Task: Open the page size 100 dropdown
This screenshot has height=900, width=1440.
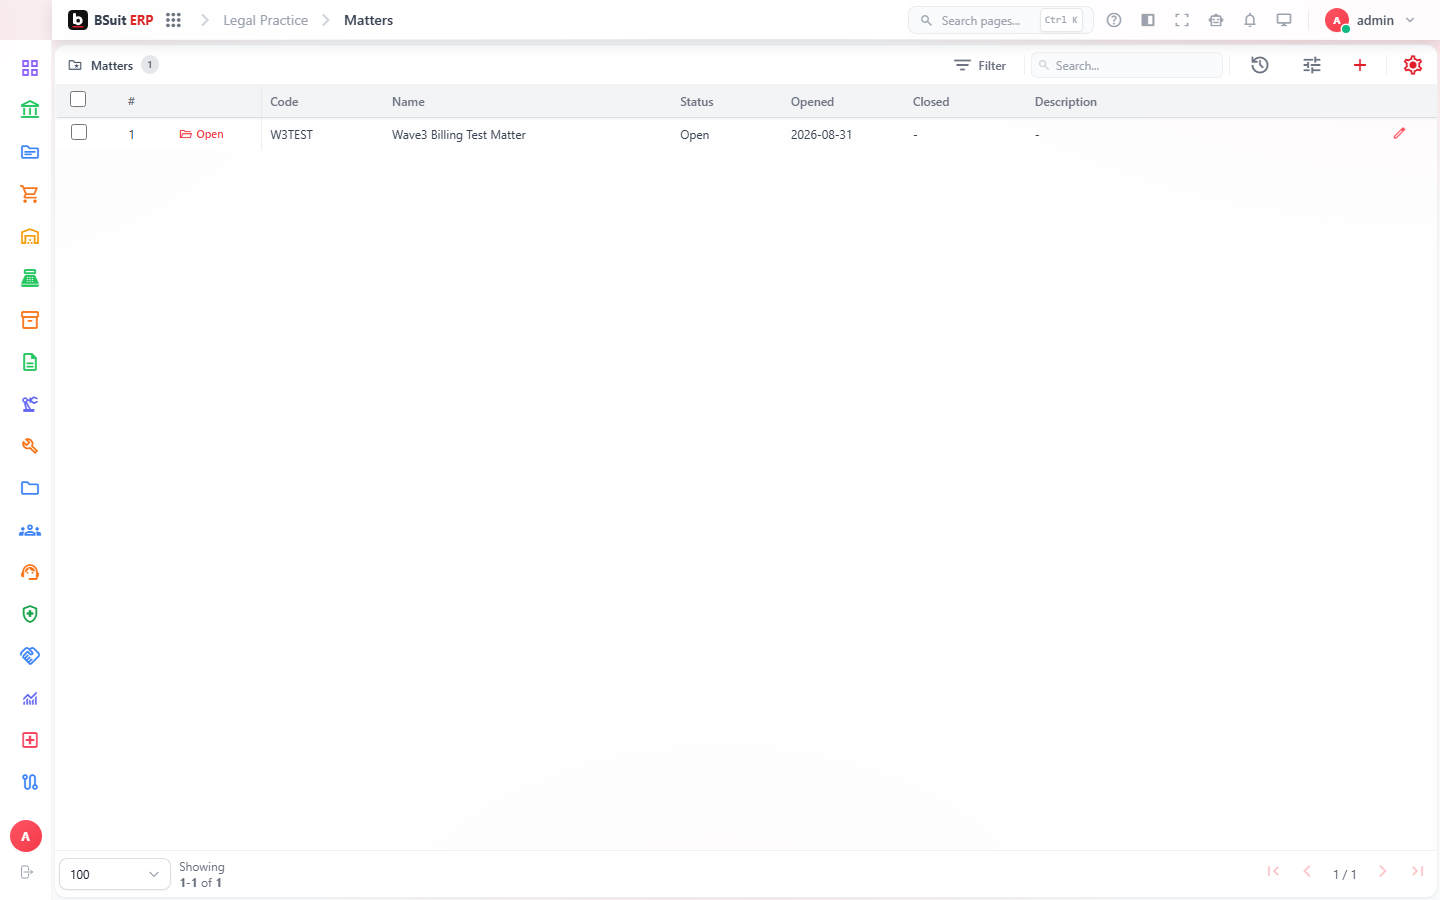Action: click(x=115, y=874)
